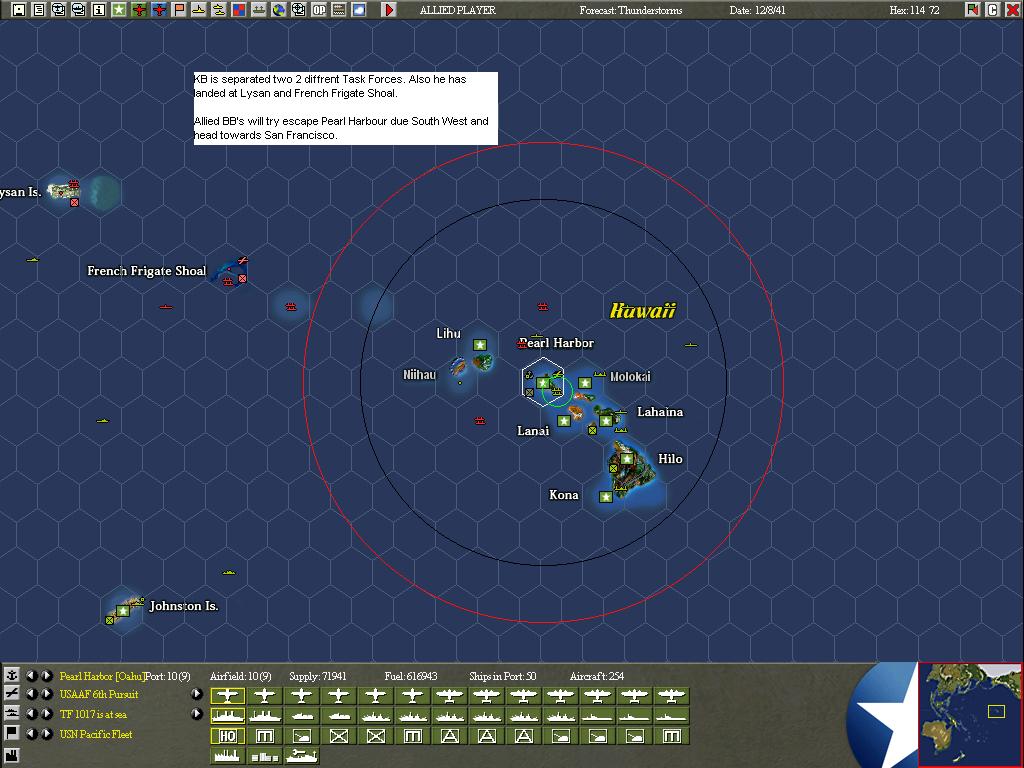Screen dimensions: 1024x768
Task: Toggle the cloud weather overlay icon
Action: (359, 9)
